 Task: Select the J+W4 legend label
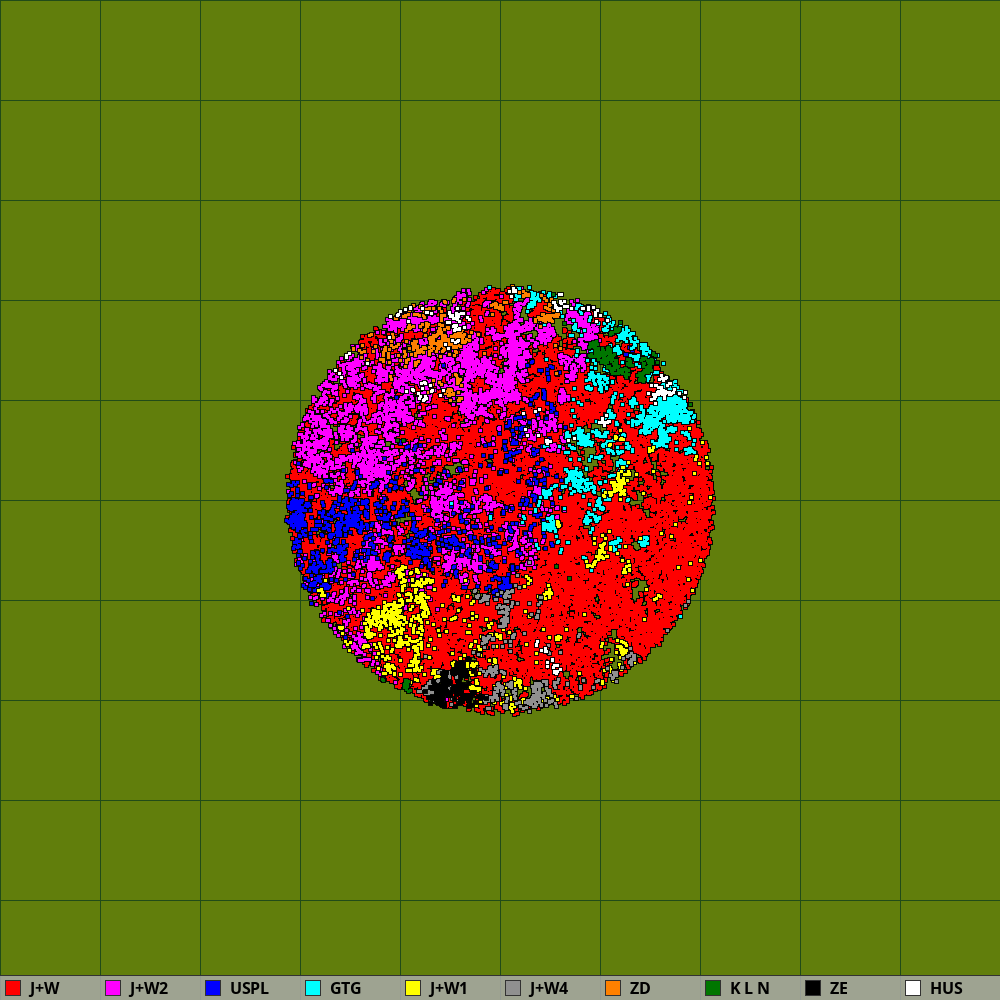point(548,988)
